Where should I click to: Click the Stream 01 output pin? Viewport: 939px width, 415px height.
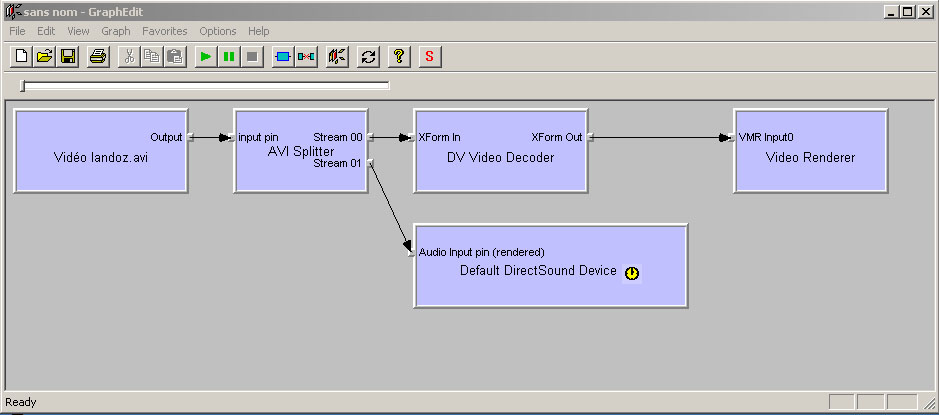[x=371, y=163]
